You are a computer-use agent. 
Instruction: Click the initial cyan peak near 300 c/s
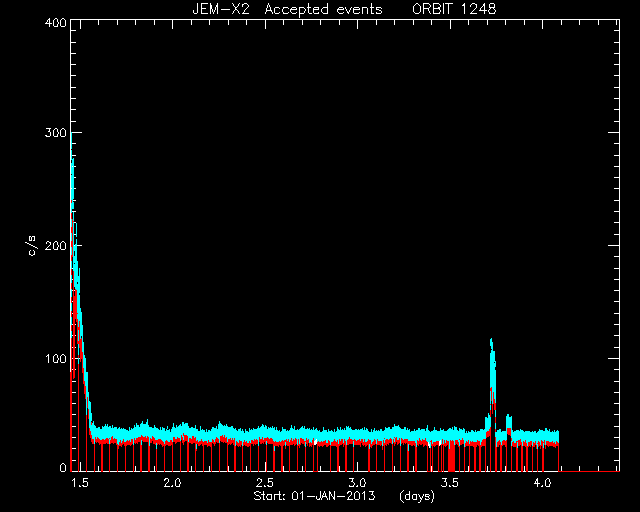tap(72, 137)
